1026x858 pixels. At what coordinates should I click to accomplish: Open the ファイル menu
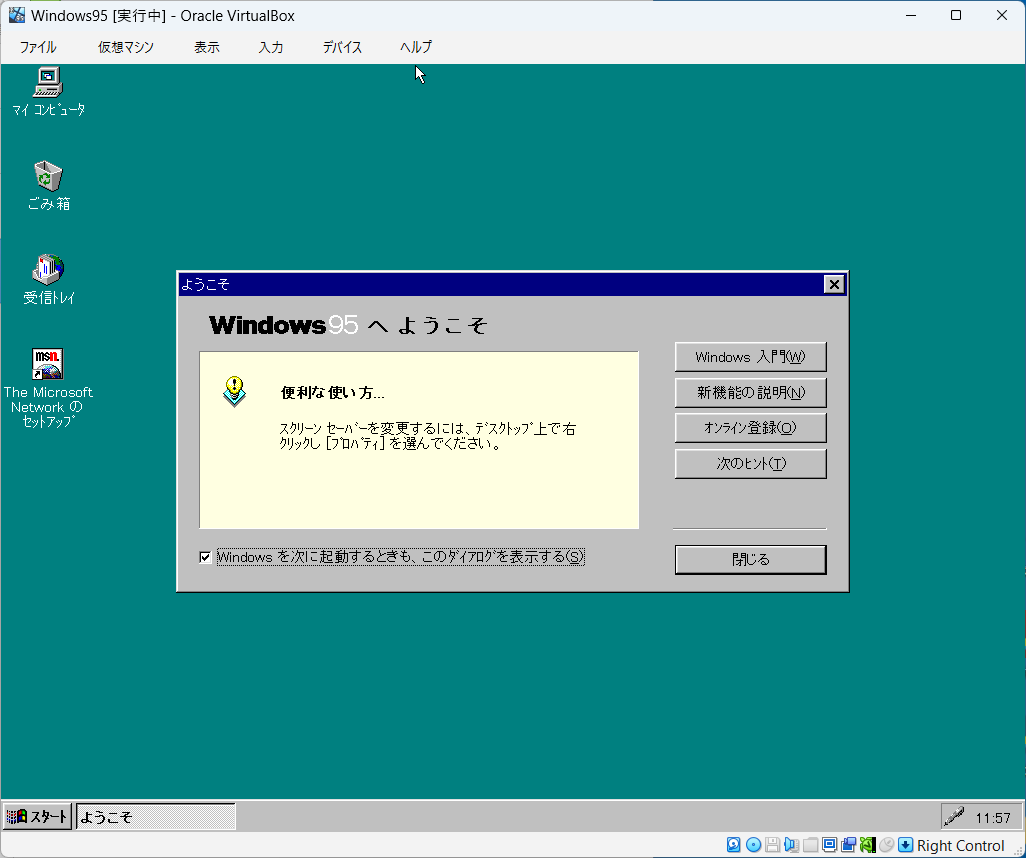point(38,47)
